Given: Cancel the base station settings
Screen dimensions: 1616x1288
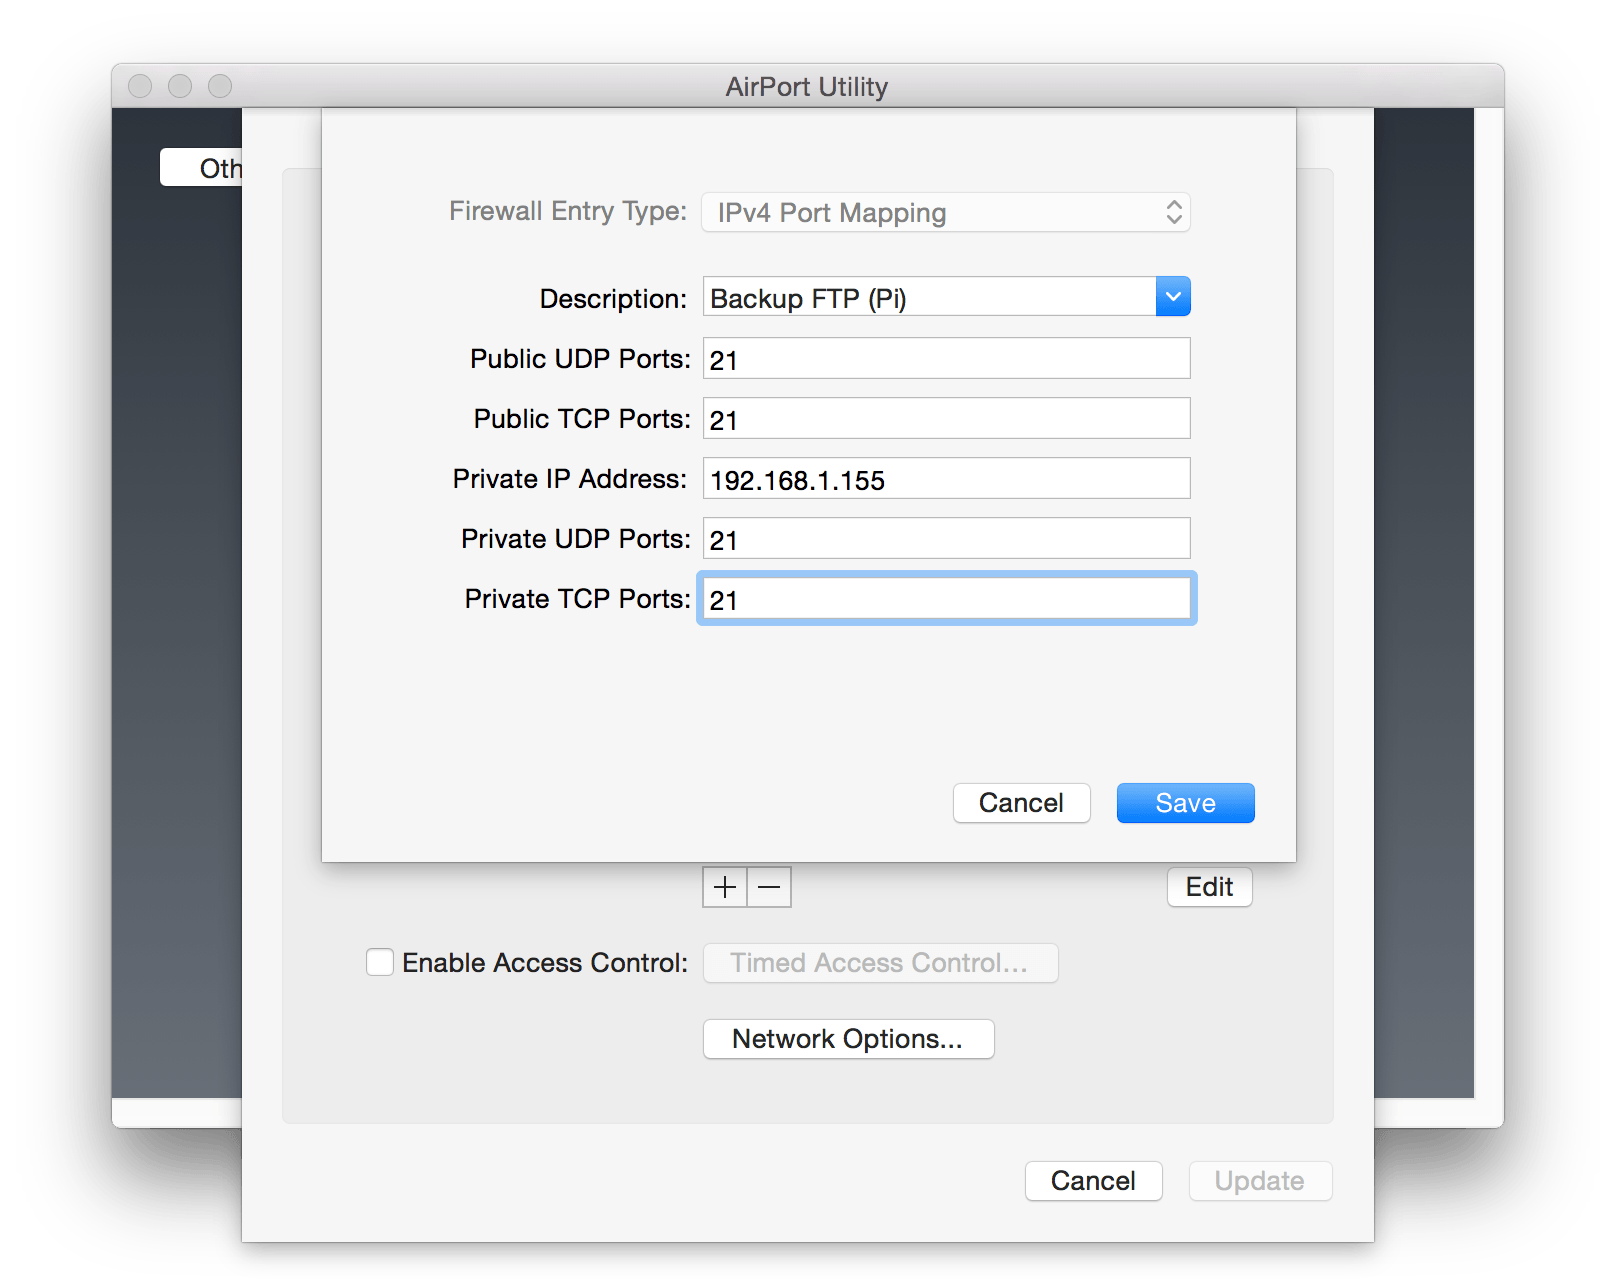Looking at the screenshot, I should pyautogui.click(x=1093, y=1181).
